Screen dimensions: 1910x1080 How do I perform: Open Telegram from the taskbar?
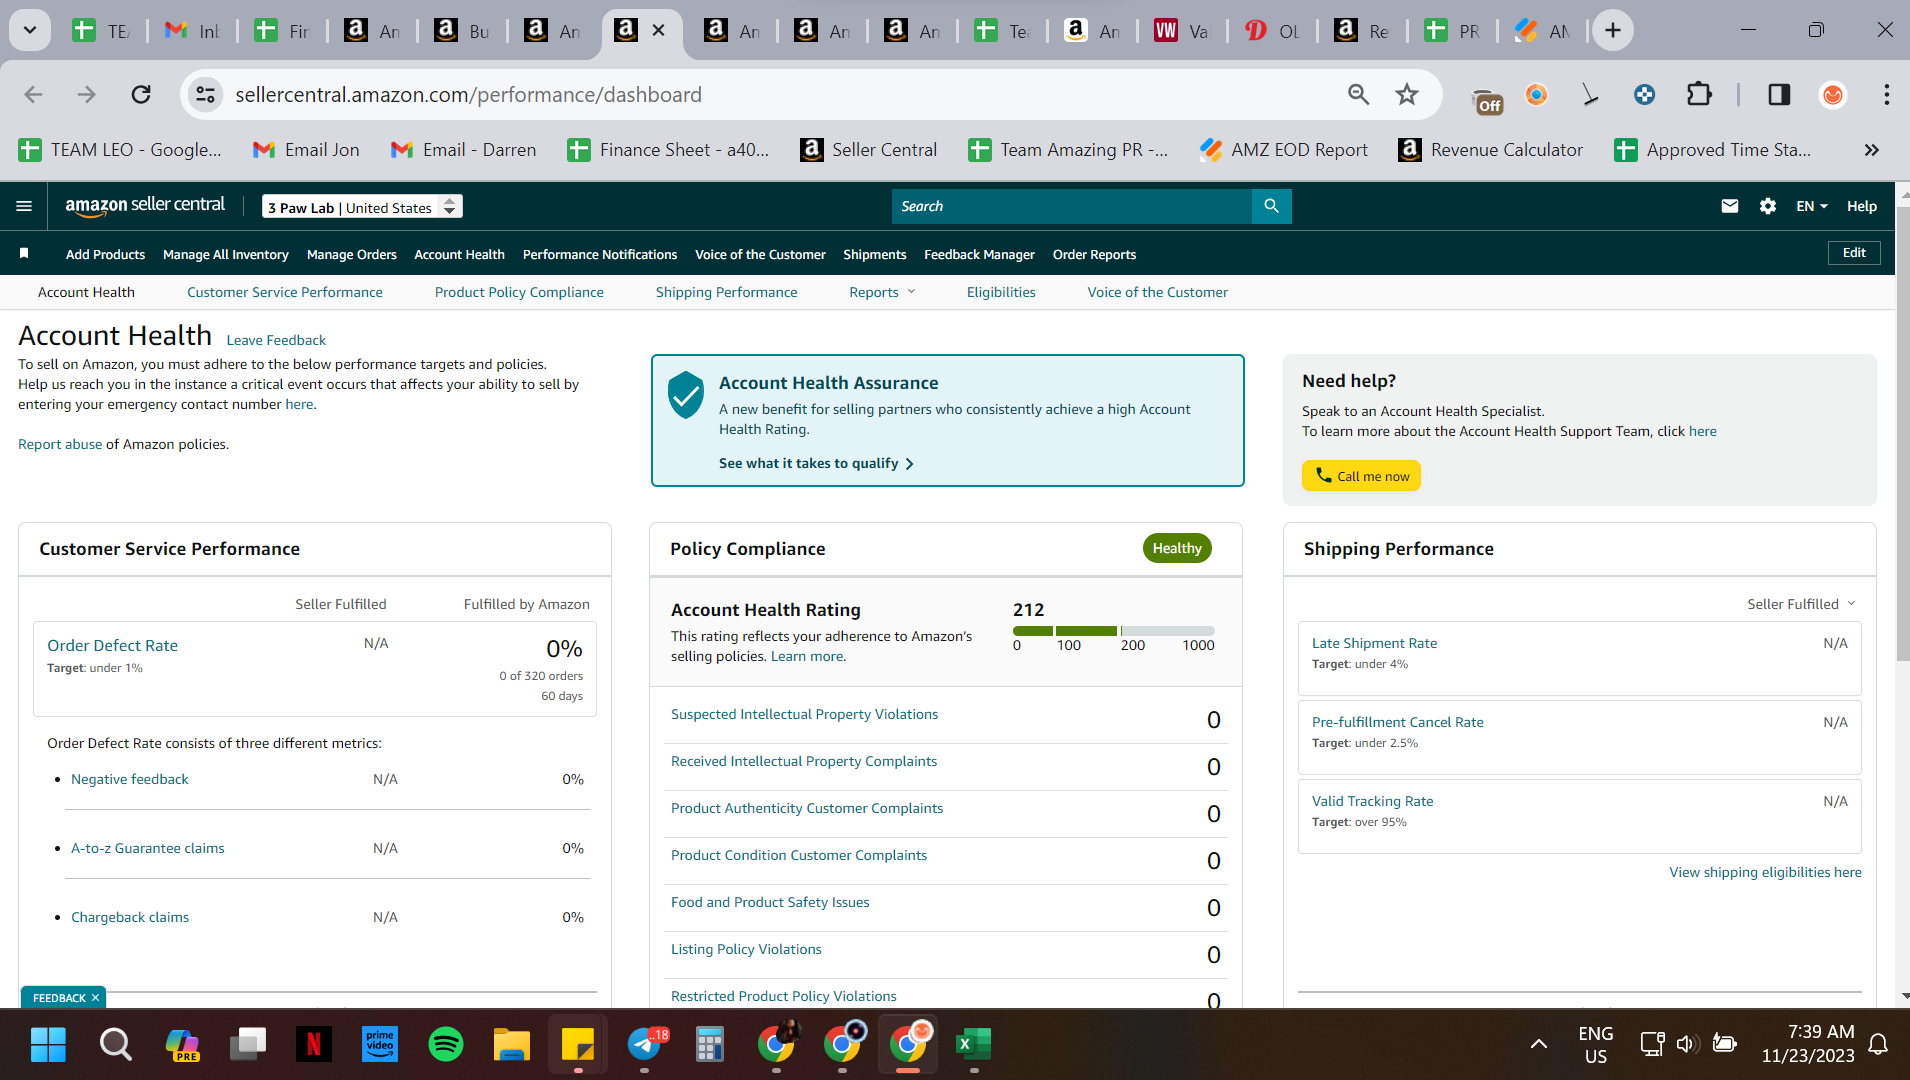point(647,1045)
